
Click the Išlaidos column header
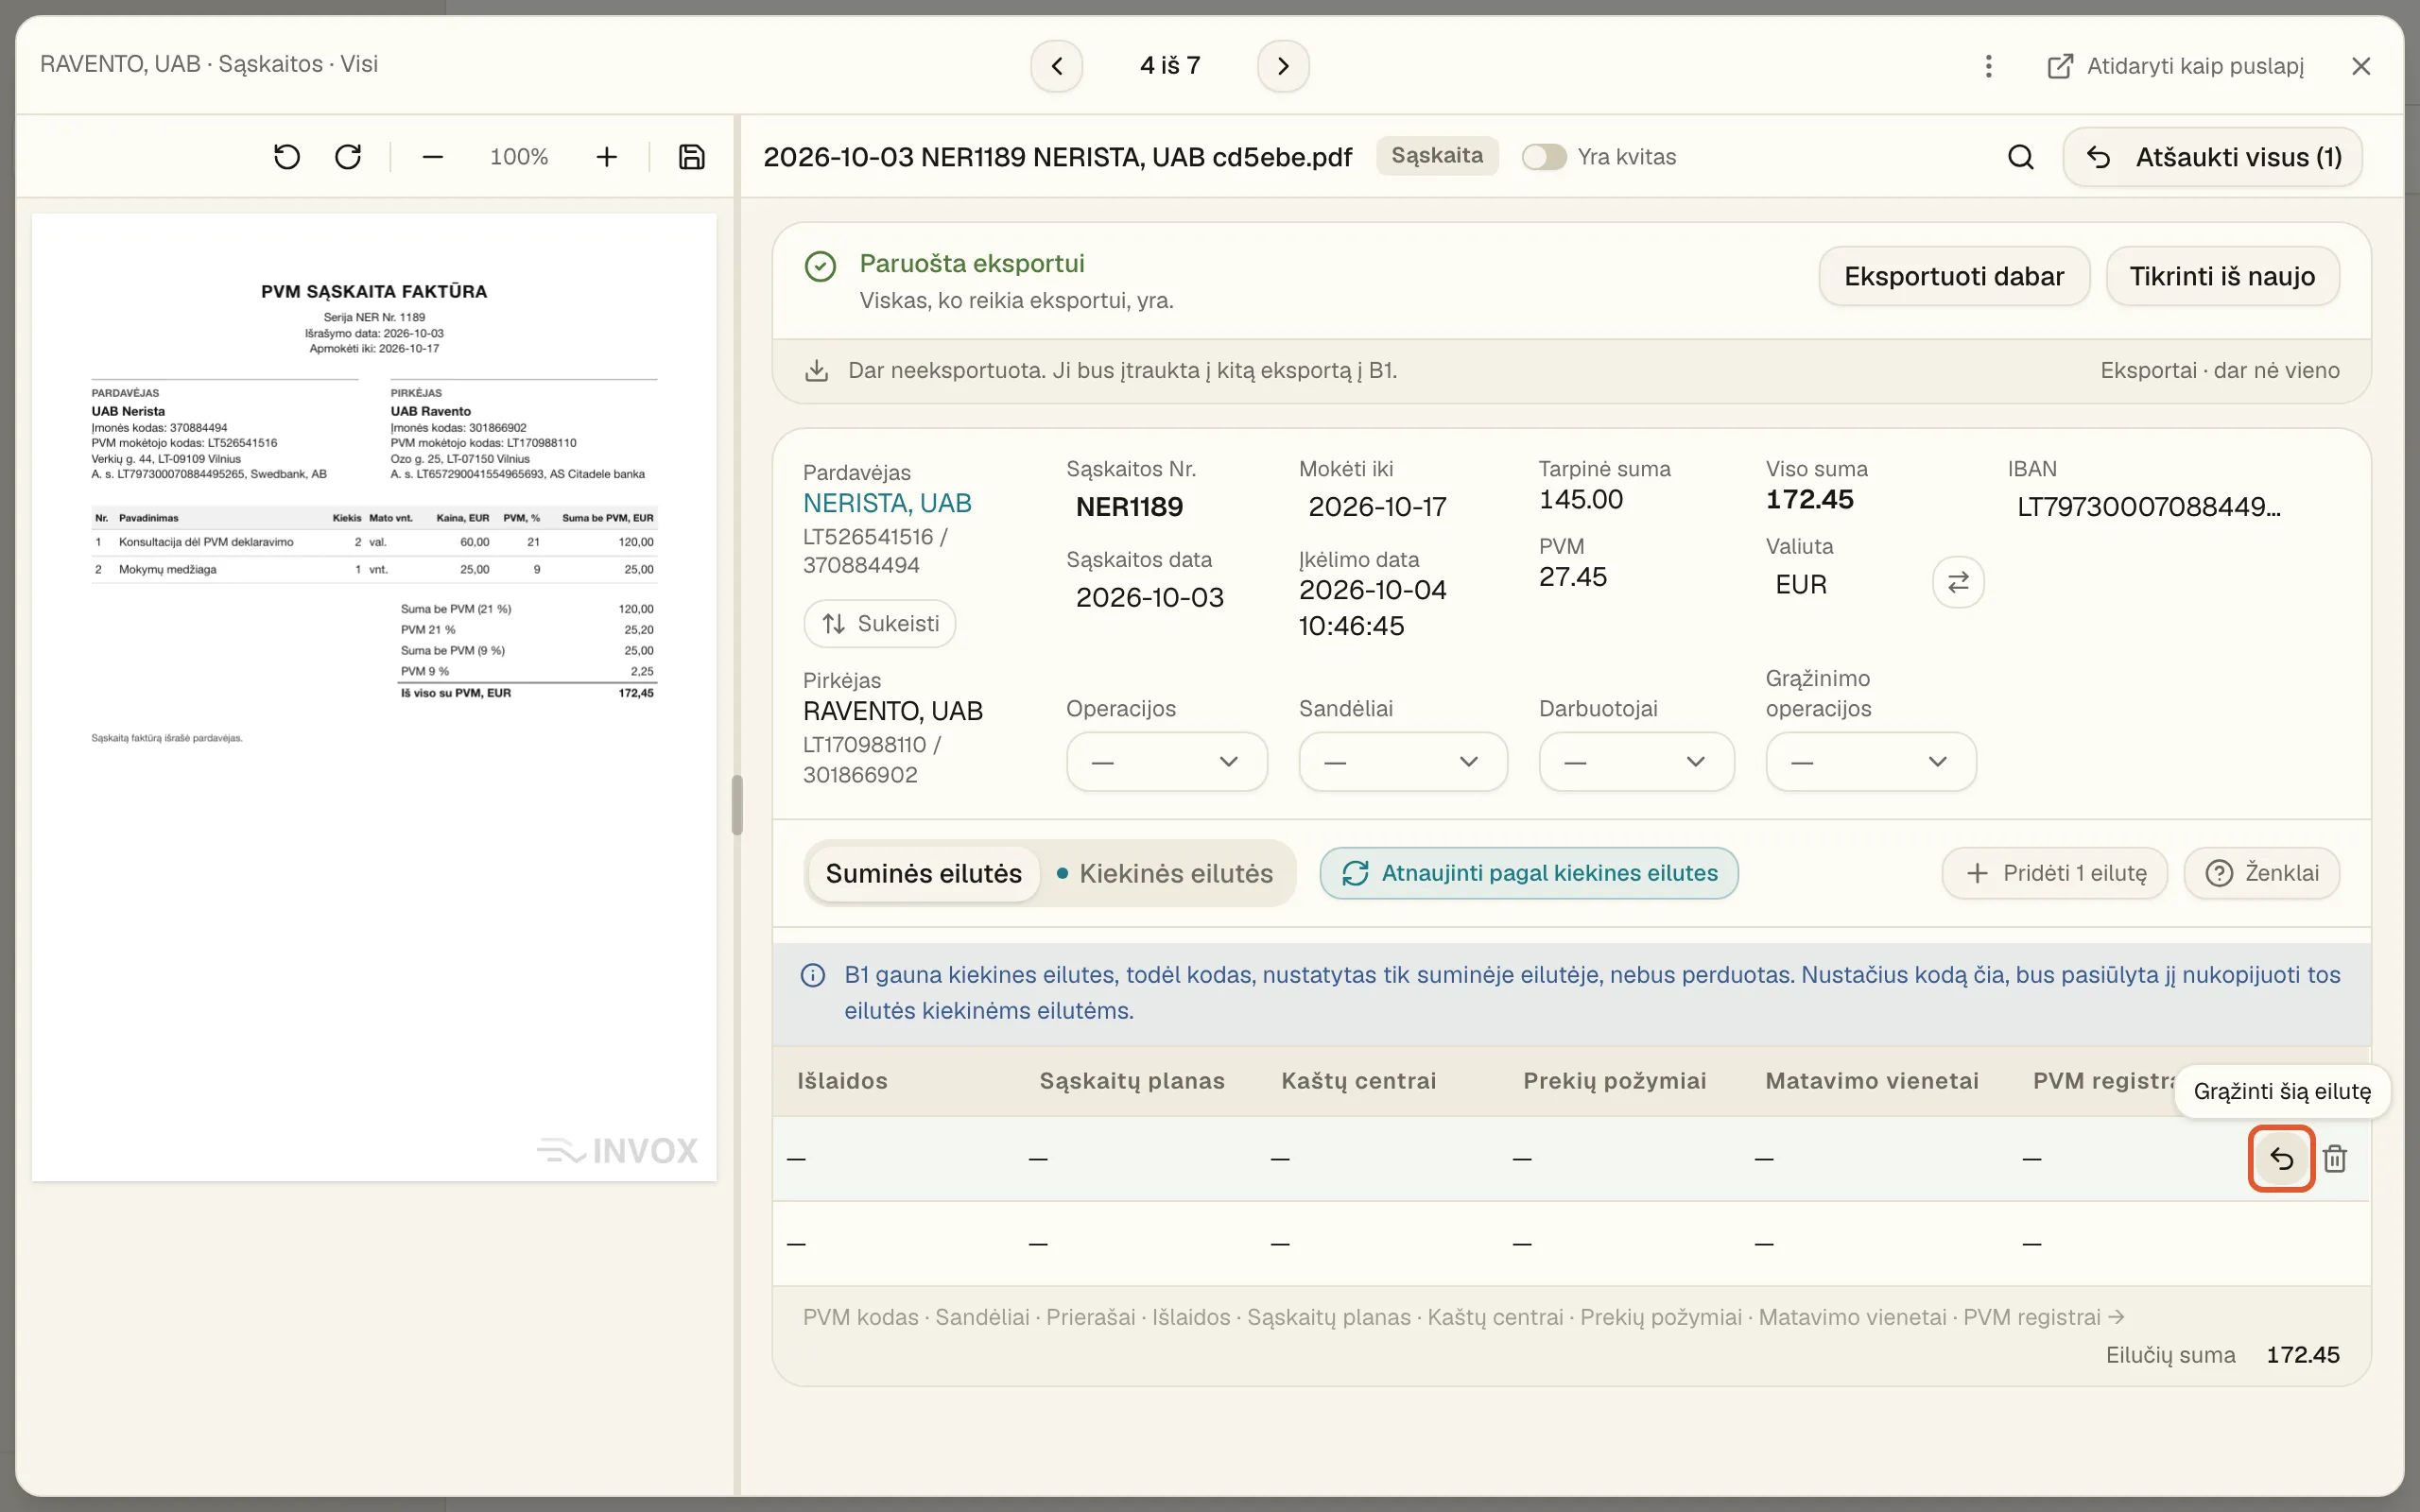click(x=842, y=1081)
